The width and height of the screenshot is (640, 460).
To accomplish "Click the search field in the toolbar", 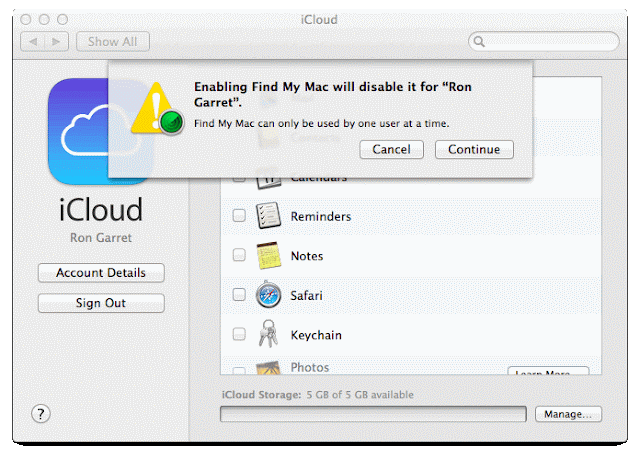I will pos(544,41).
